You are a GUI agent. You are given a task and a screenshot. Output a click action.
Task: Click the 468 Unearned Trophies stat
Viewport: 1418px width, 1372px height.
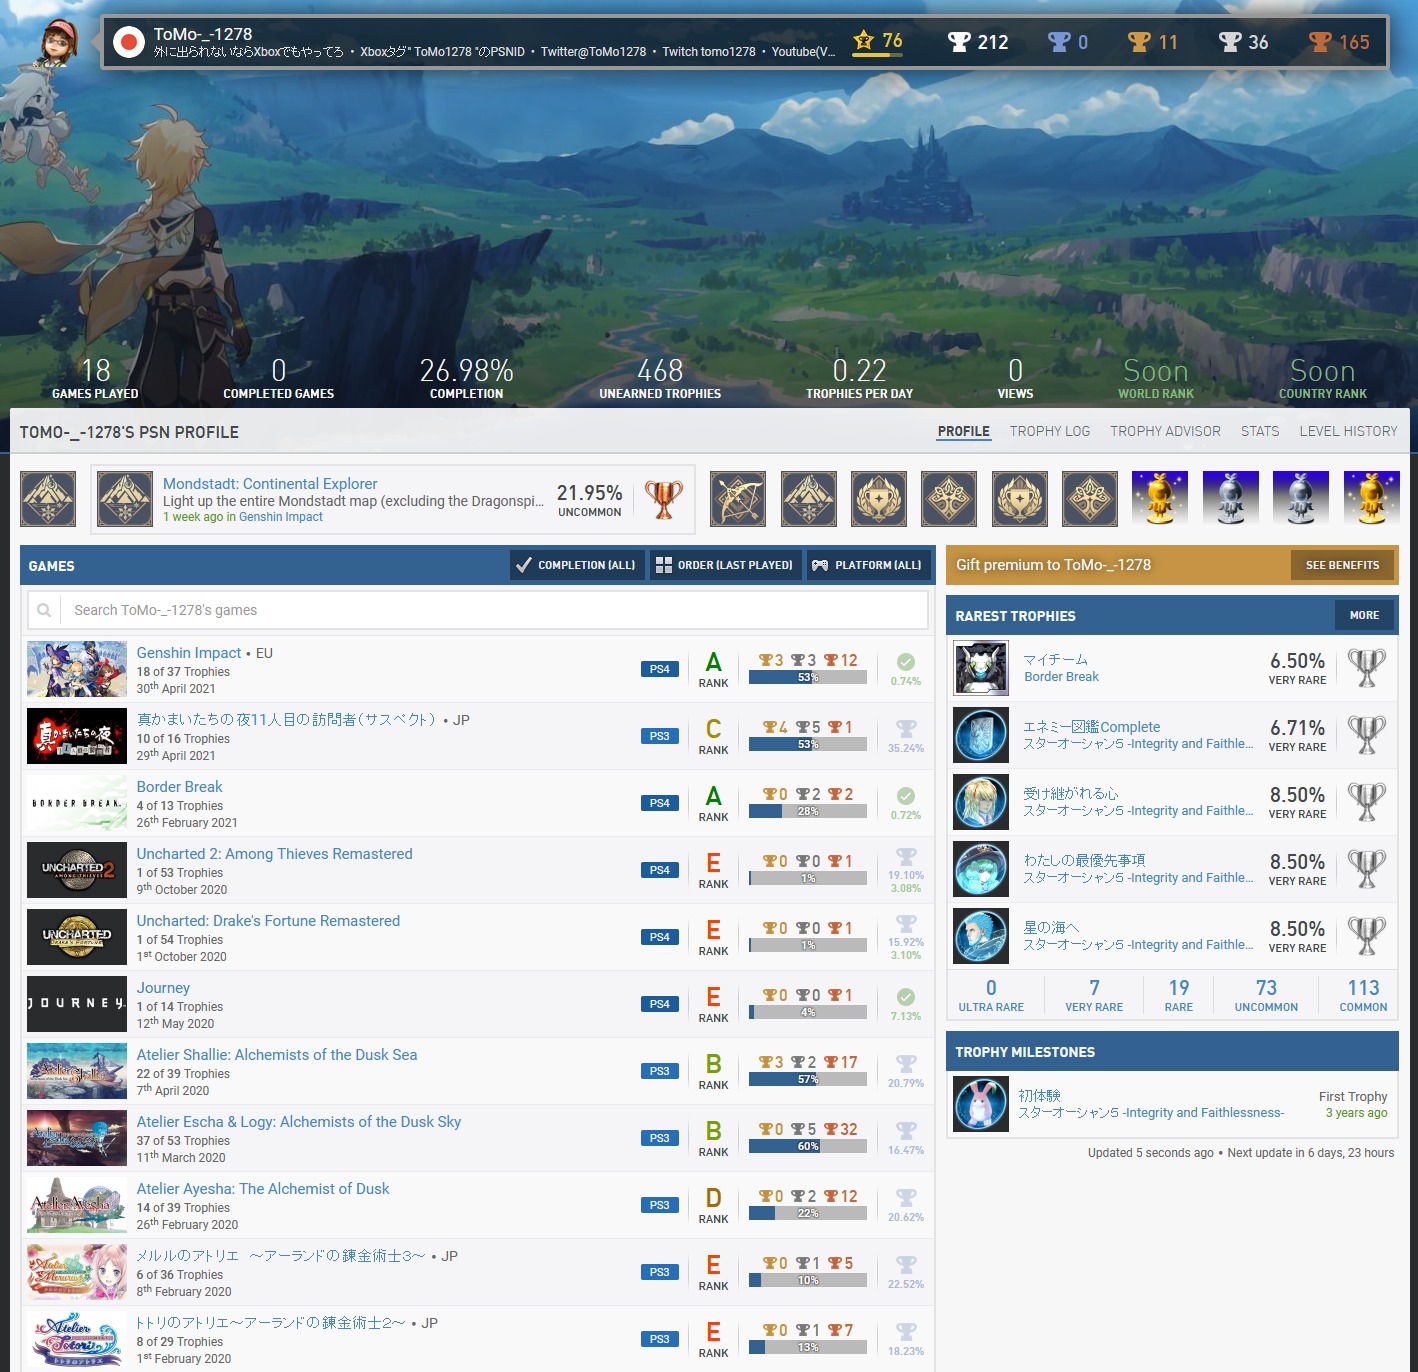tap(660, 378)
